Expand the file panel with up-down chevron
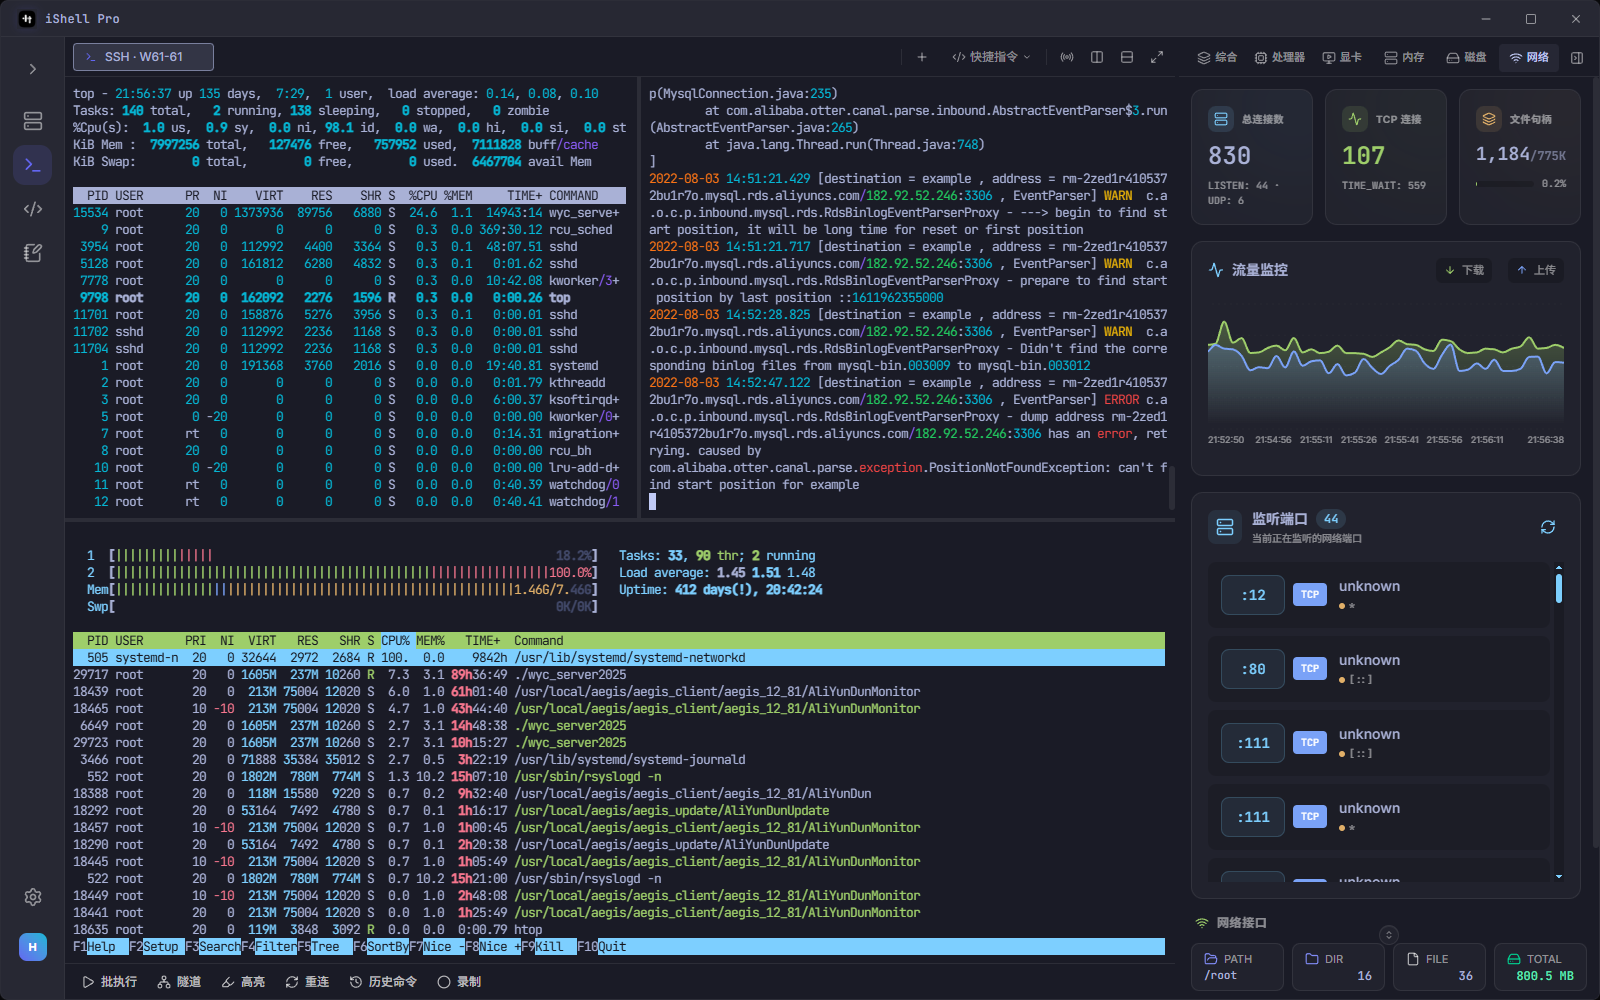 point(1388,935)
